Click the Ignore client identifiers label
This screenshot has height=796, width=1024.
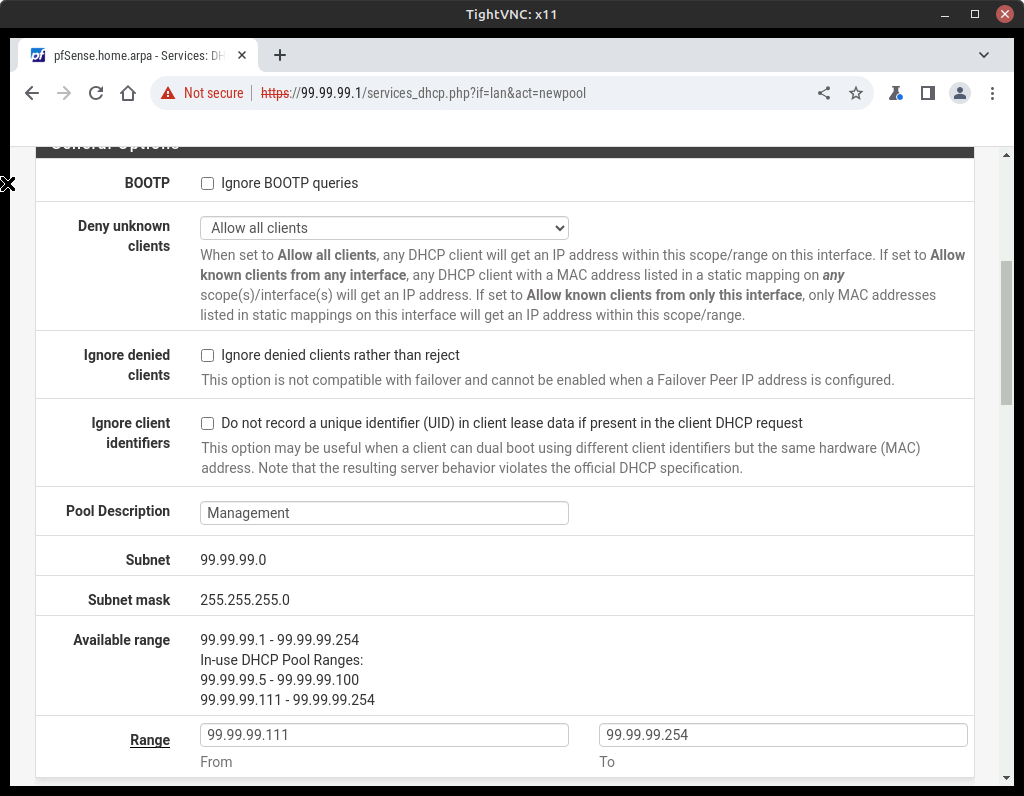pos(131,433)
